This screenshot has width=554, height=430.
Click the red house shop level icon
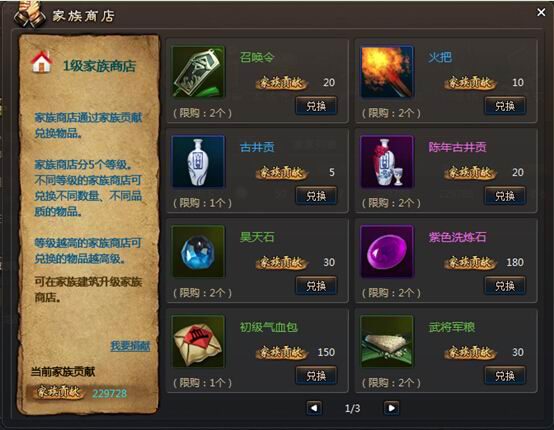[x=42, y=62]
